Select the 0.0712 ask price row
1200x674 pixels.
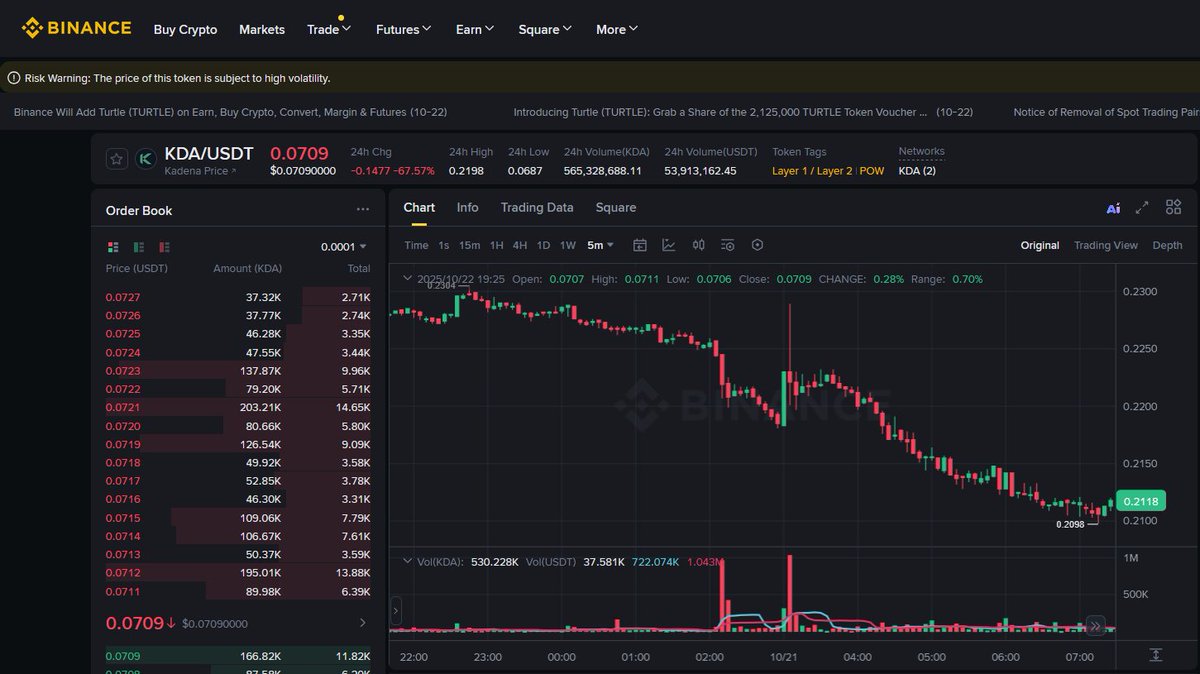(238, 572)
